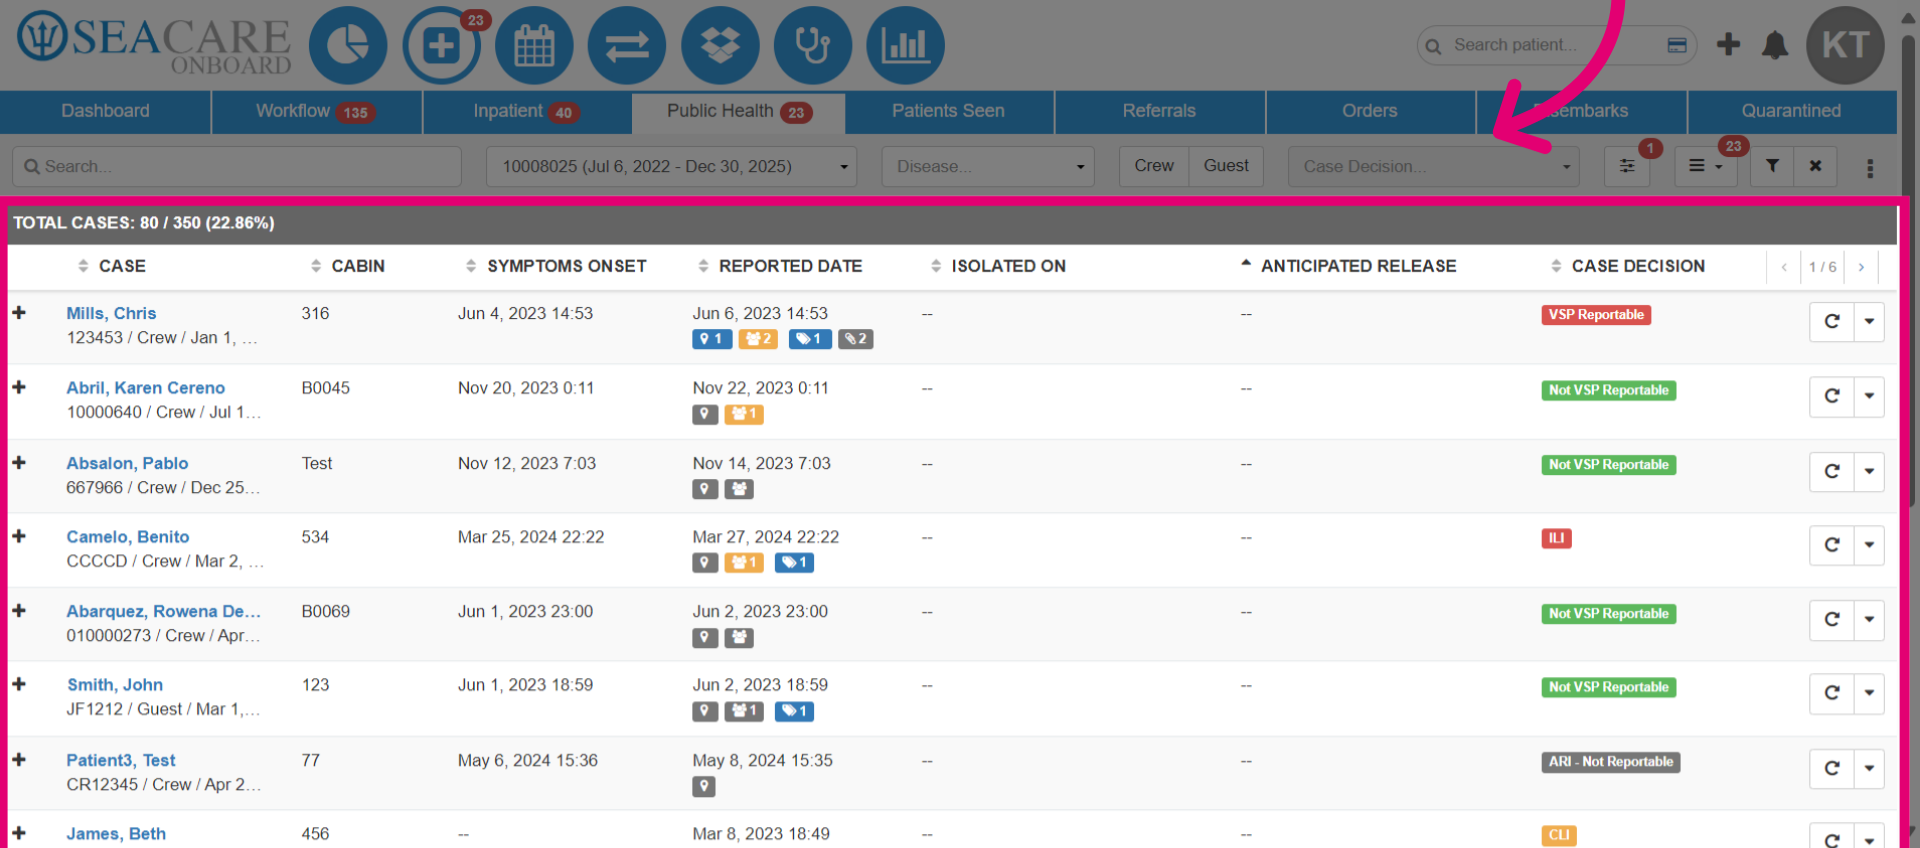Open the KT user avatar
The image size is (1920, 848).
click(1845, 45)
